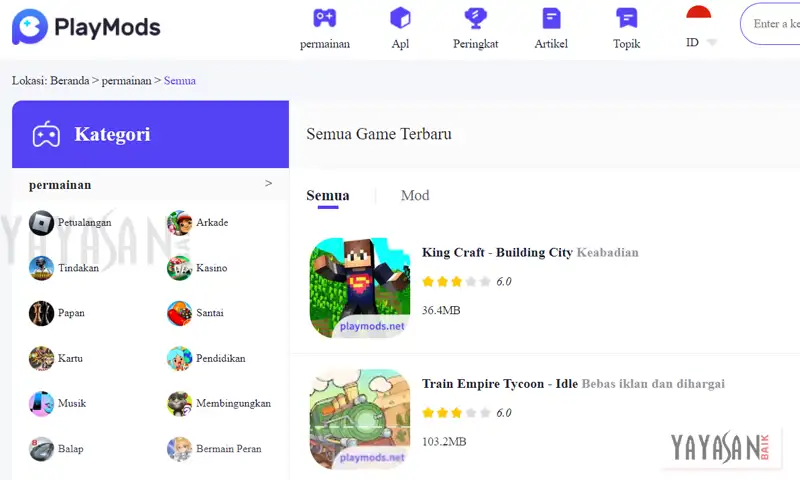This screenshot has height=480, width=800.
Task: Open the Papan chess category icon
Action: pos(41,313)
